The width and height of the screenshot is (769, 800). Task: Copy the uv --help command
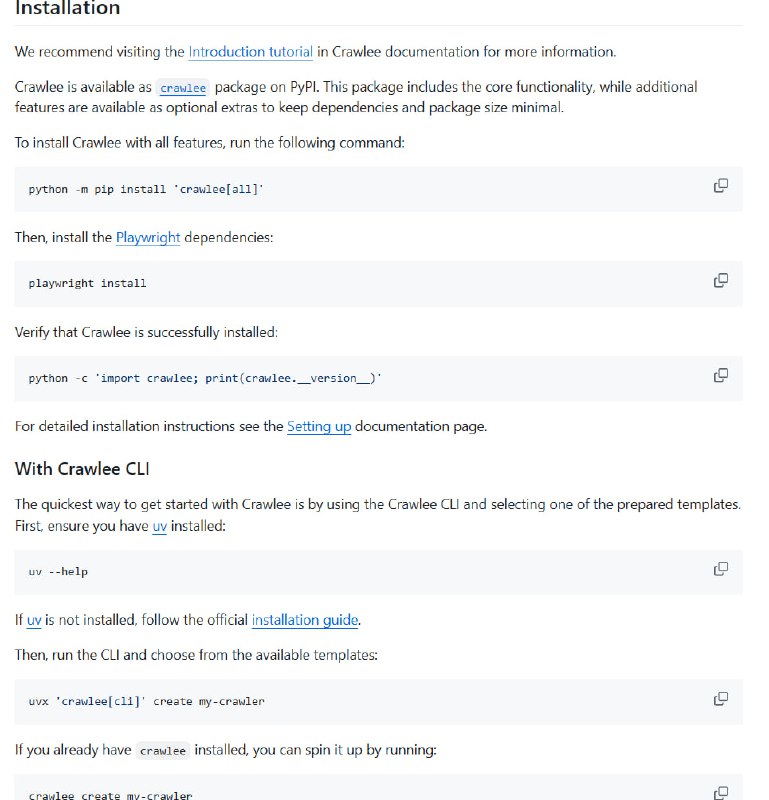(x=719, y=567)
